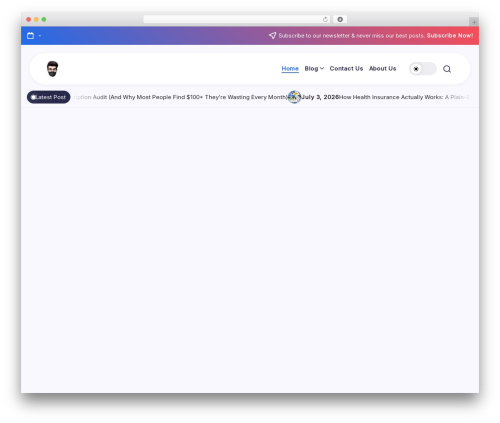Screen dimensions: 500x423
Task: Open a new tab with the plus button
Action: click(474, 22)
